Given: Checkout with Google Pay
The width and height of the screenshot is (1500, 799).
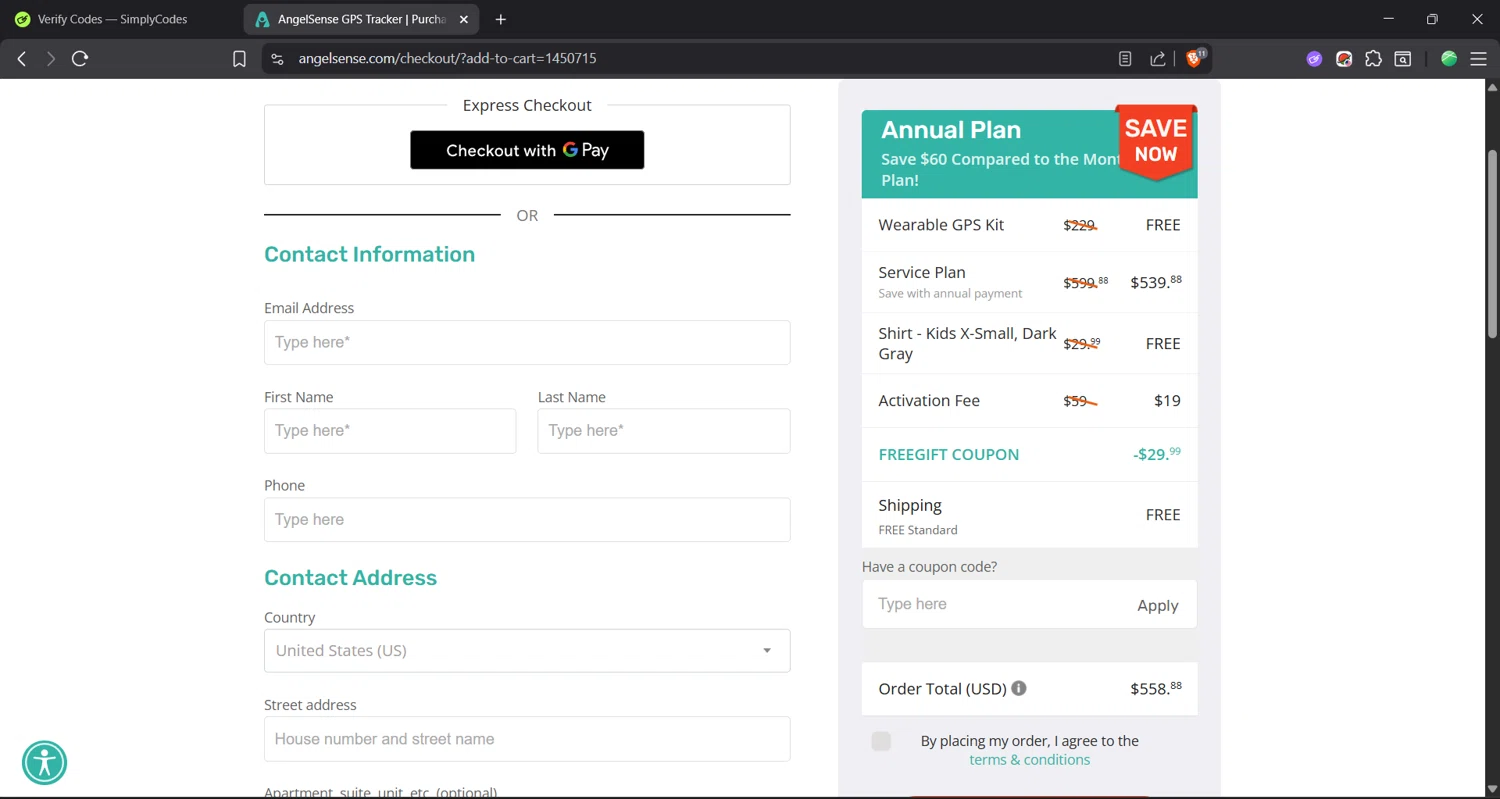Looking at the screenshot, I should tap(527, 150).
